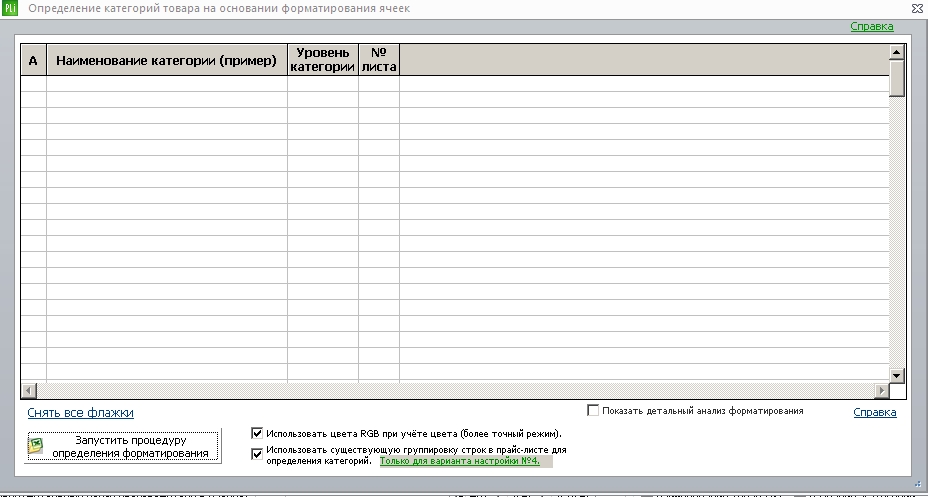
Task: Click the resize grip in dialog corner
Action: [x=919, y=485]
